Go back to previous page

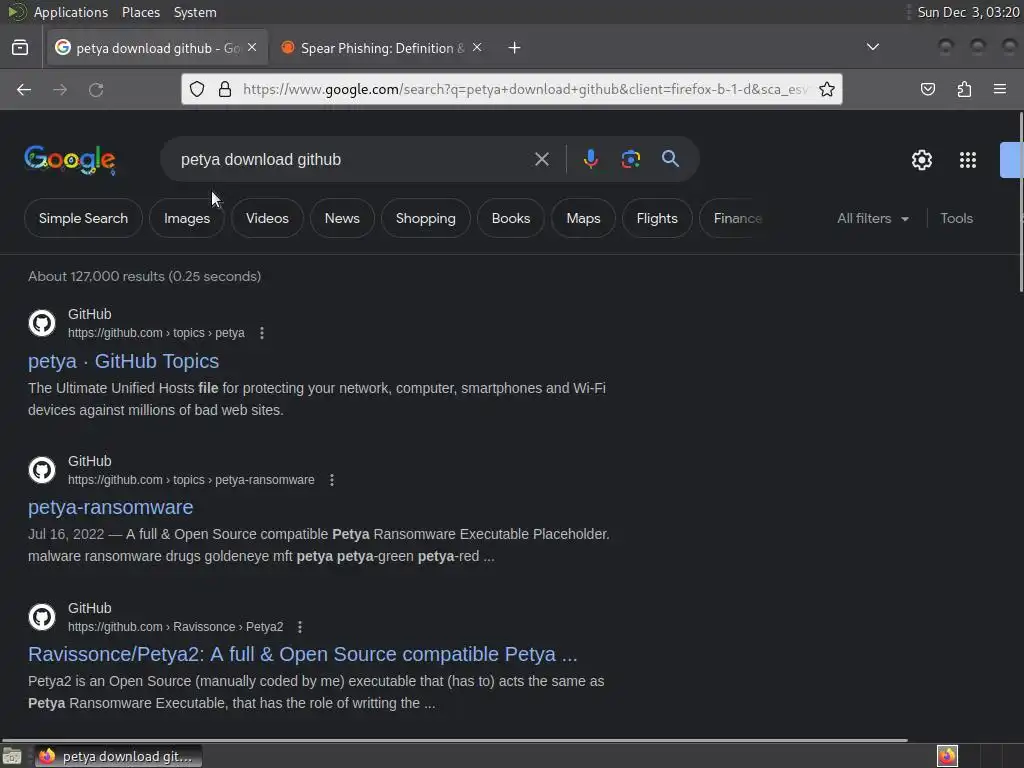tap(24, 89)
